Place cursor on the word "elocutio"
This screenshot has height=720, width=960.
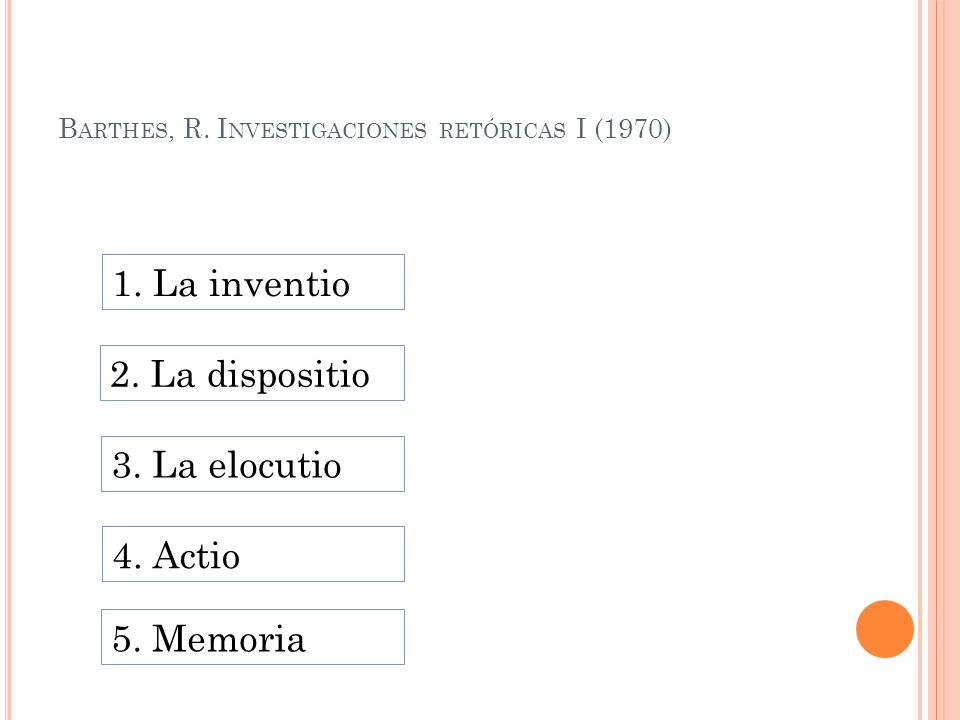pos(275,465)
